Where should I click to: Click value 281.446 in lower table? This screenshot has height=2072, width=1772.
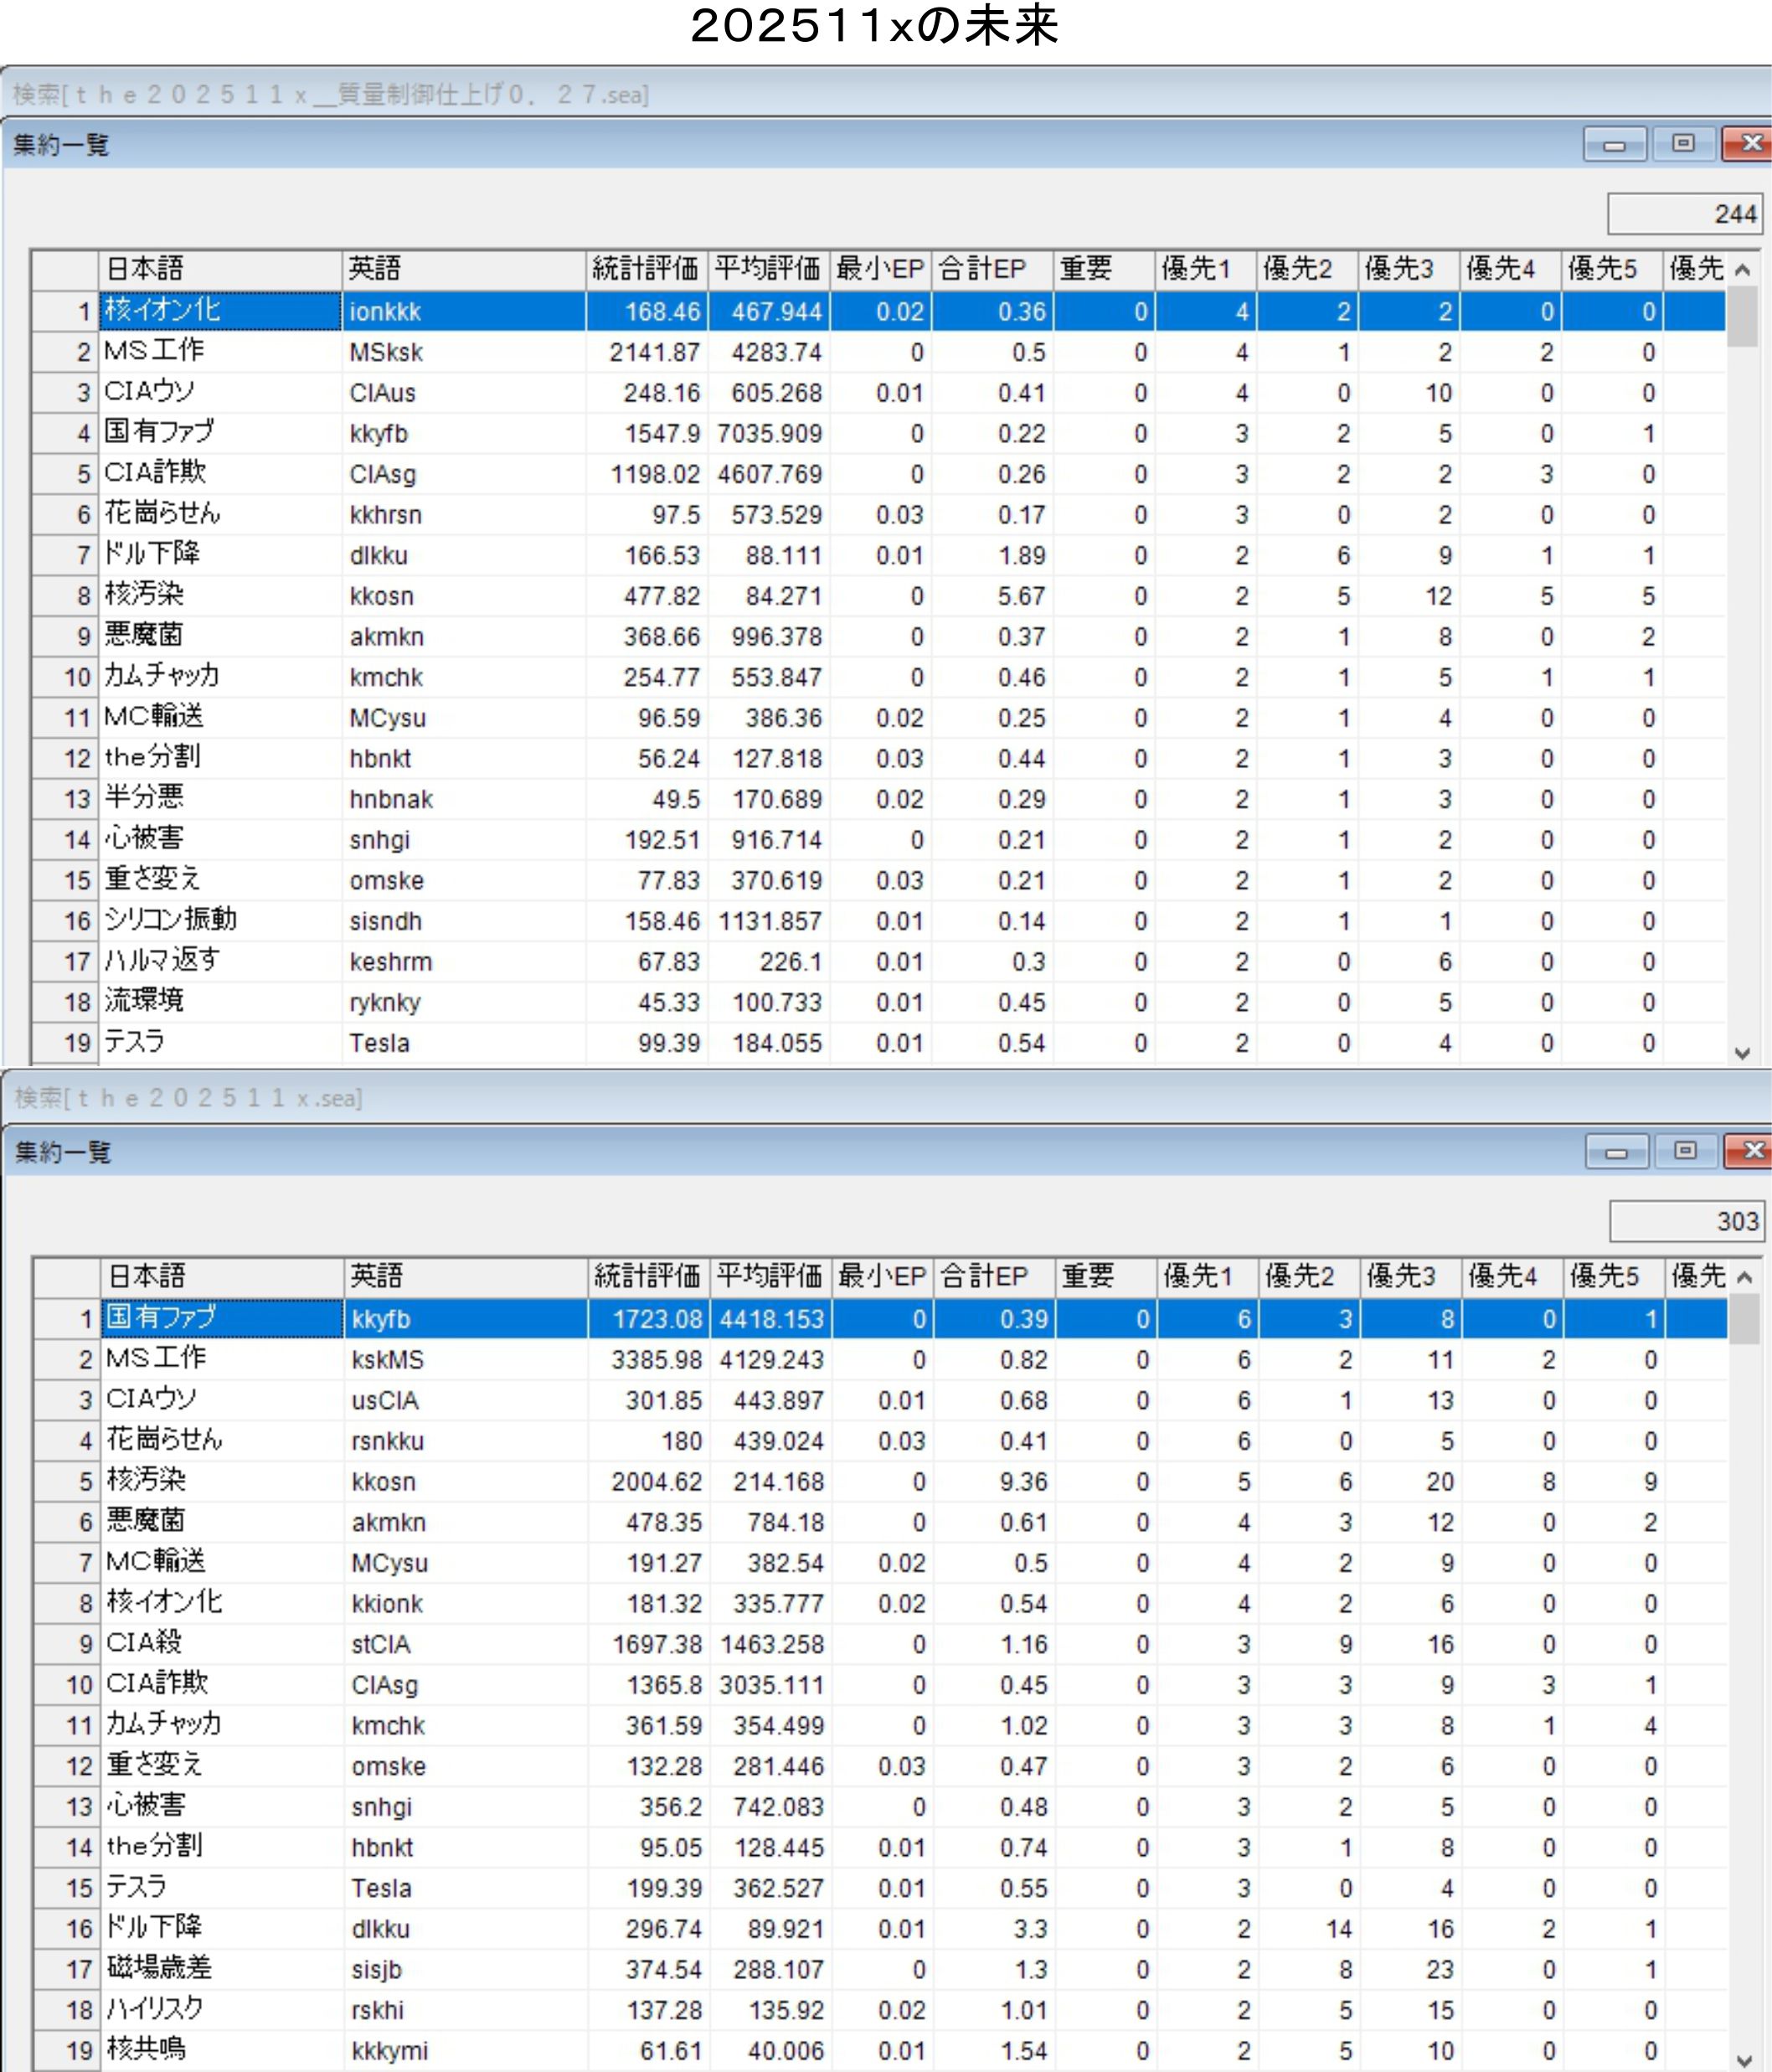pos(771,1766)
